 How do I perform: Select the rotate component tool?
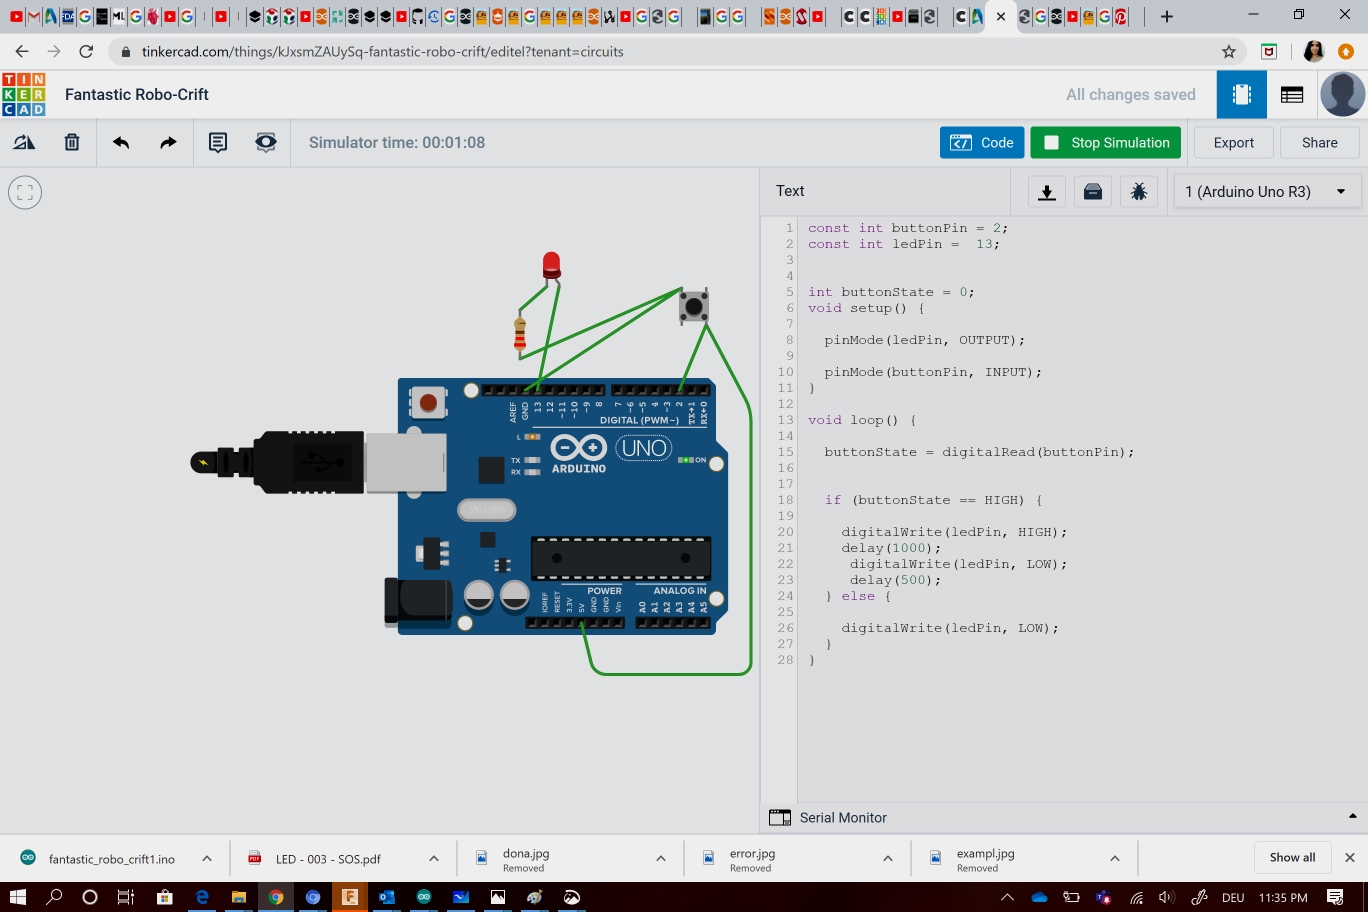pos(24,142)
